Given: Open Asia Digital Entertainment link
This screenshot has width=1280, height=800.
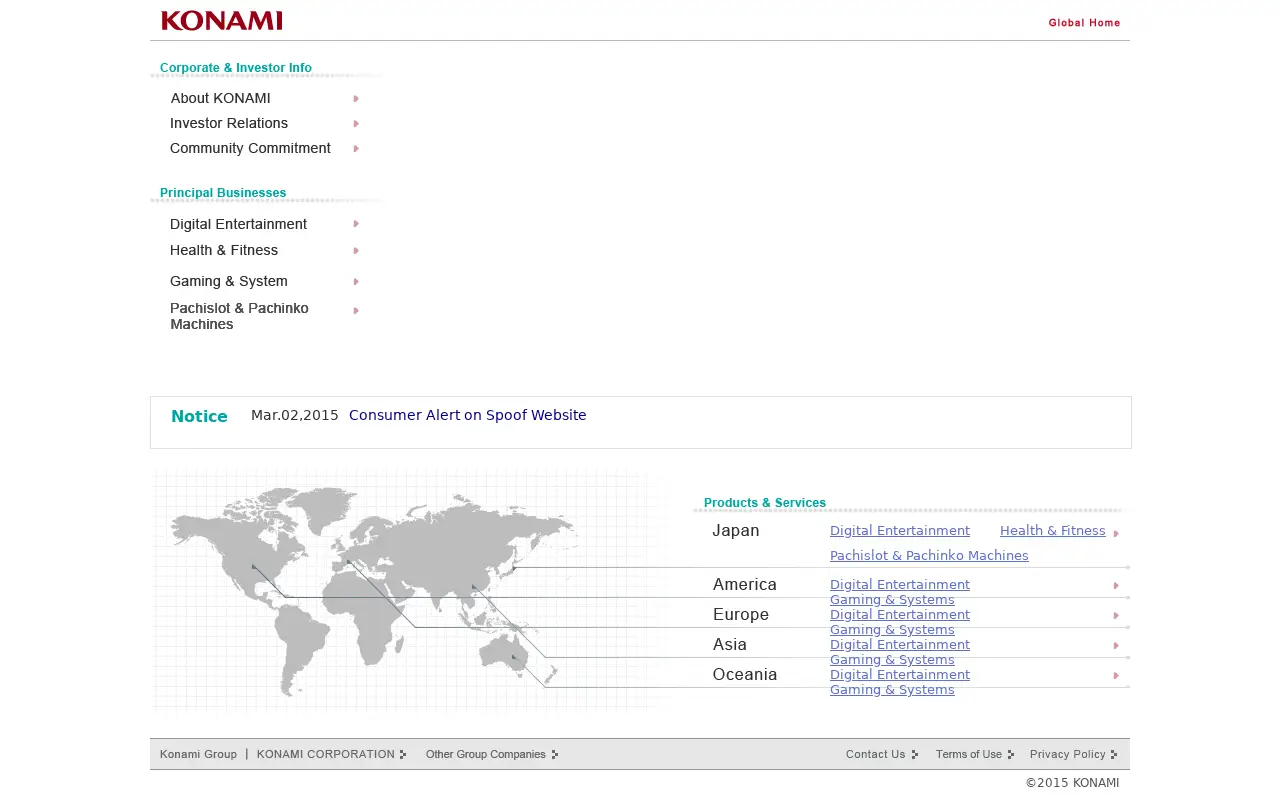Looking at the screenshot, I should pos(900,645).
